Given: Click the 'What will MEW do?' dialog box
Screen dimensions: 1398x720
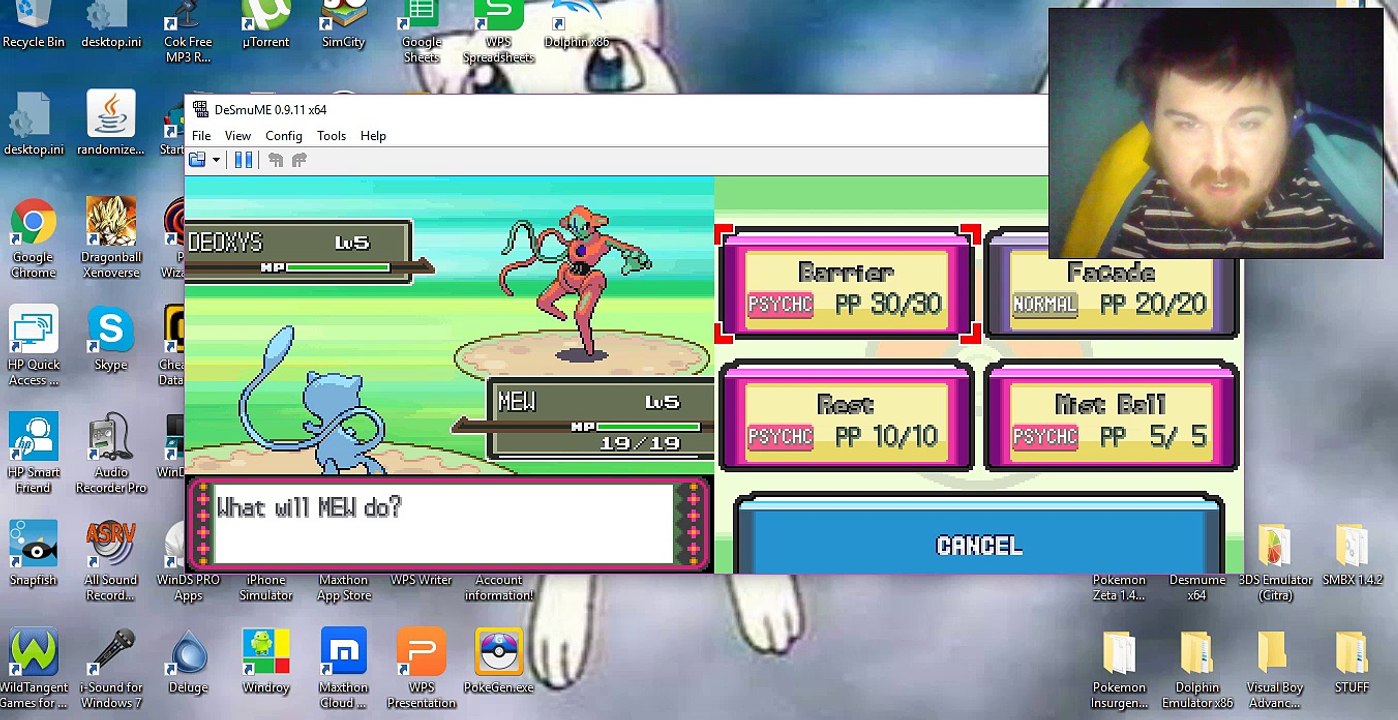Looking at the screenshot, I should tap(449, 523).
